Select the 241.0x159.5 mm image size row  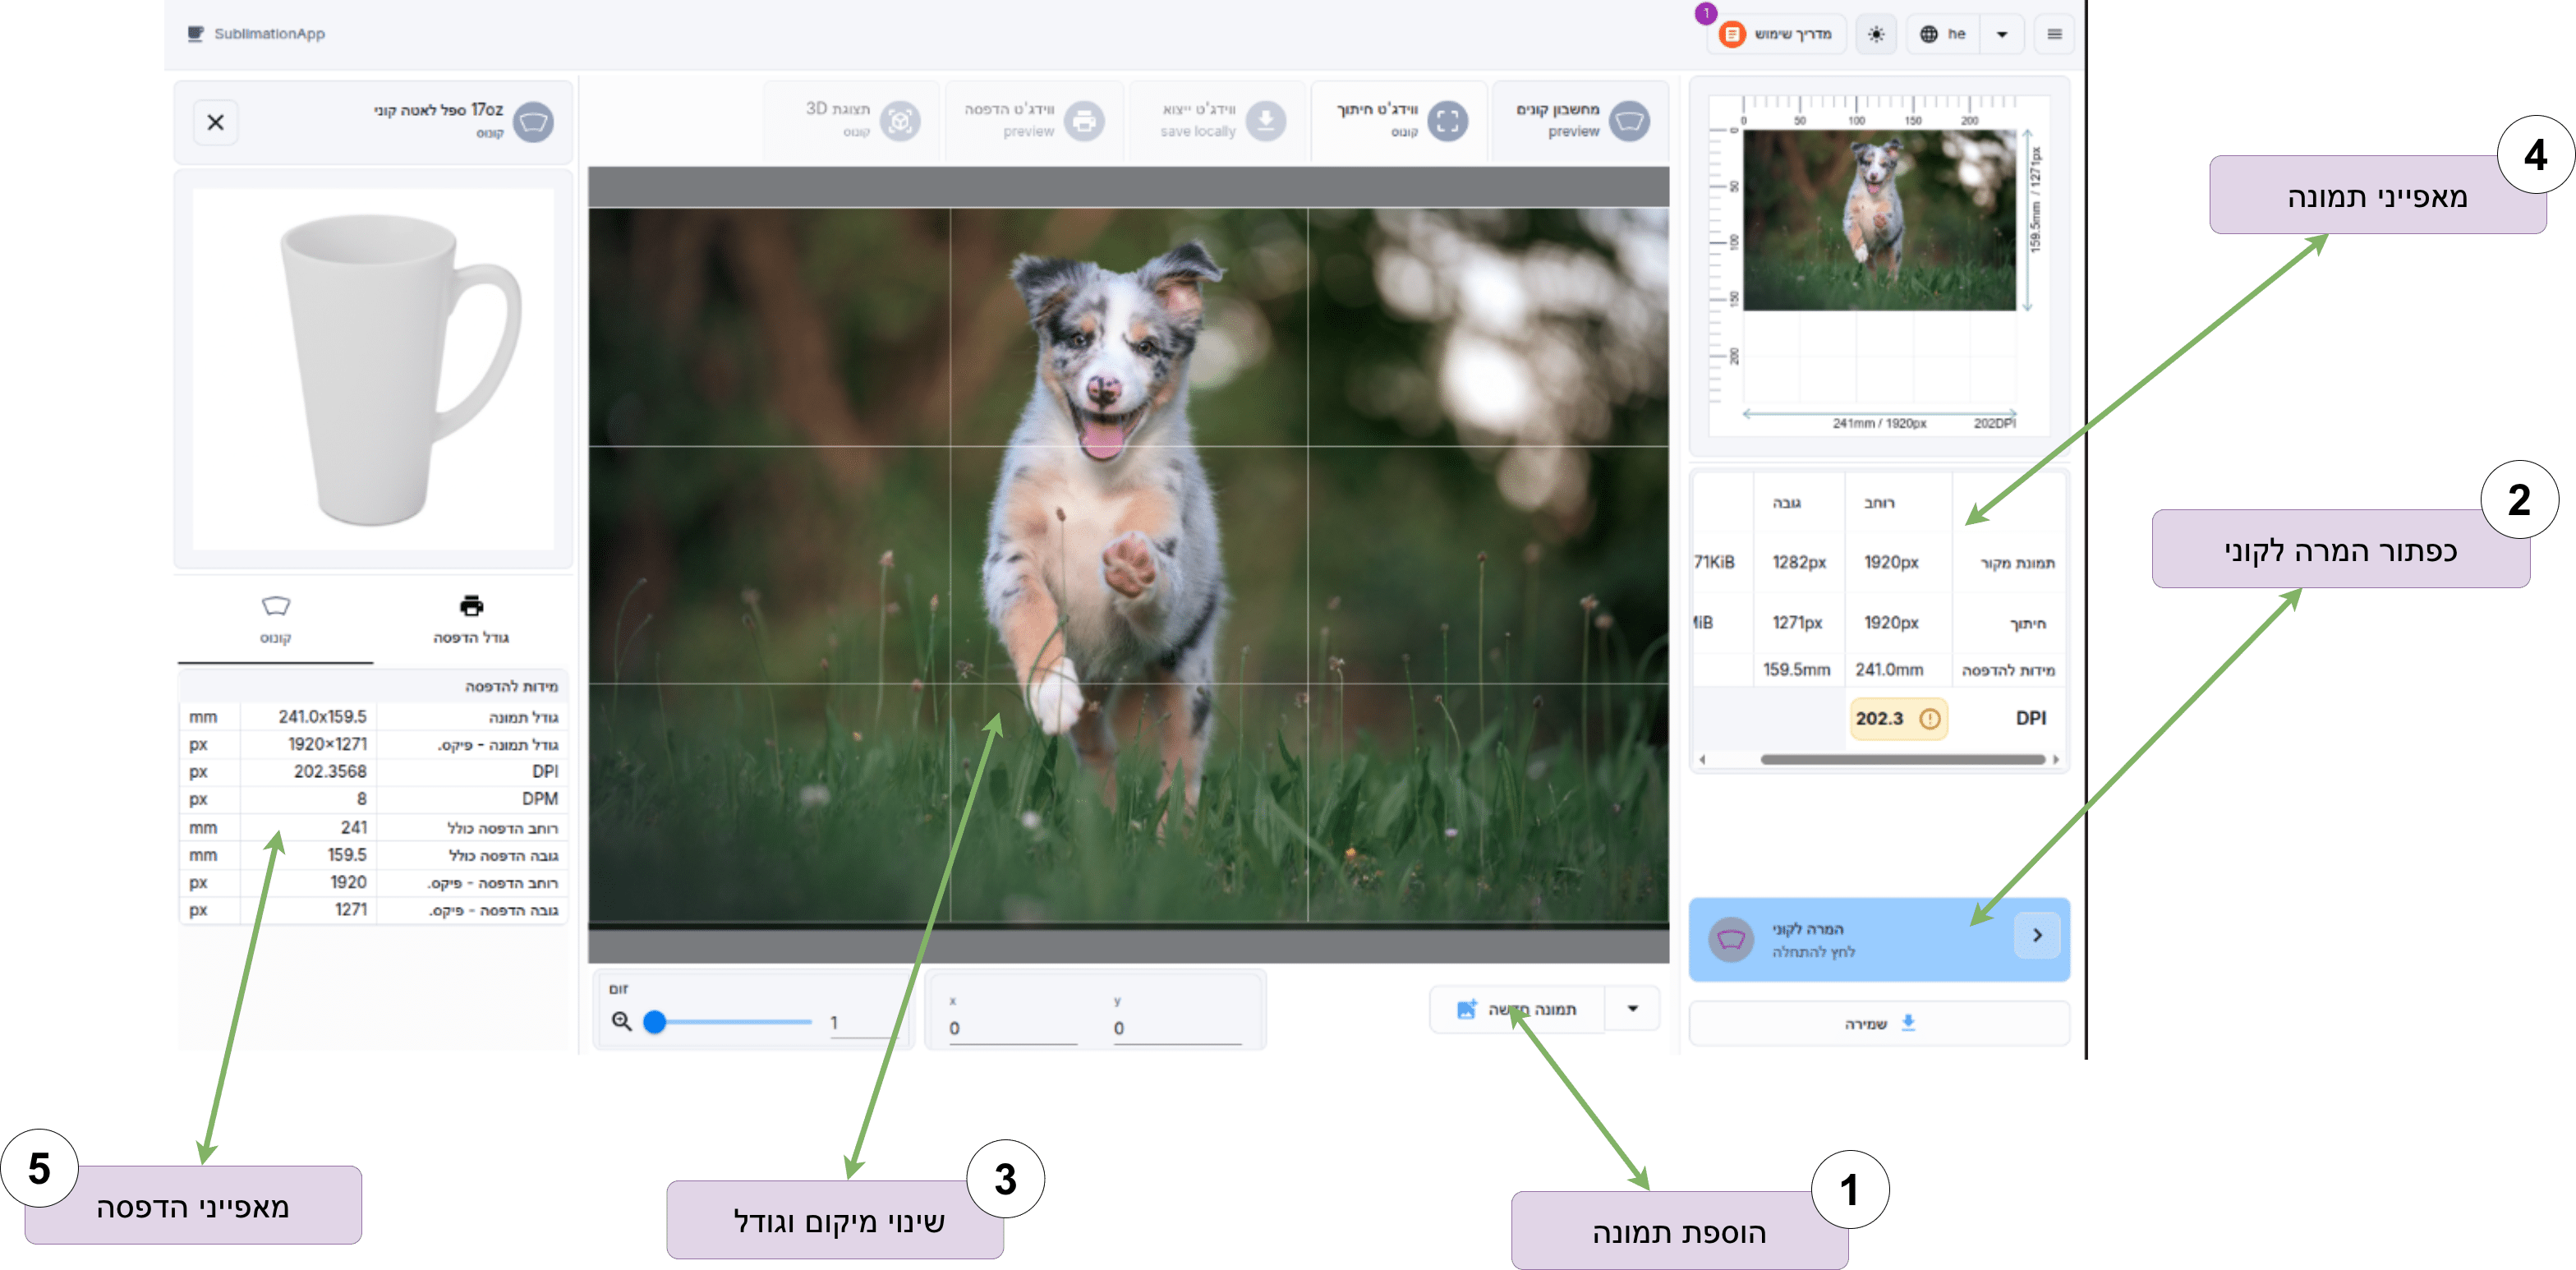tap(373, 717)
